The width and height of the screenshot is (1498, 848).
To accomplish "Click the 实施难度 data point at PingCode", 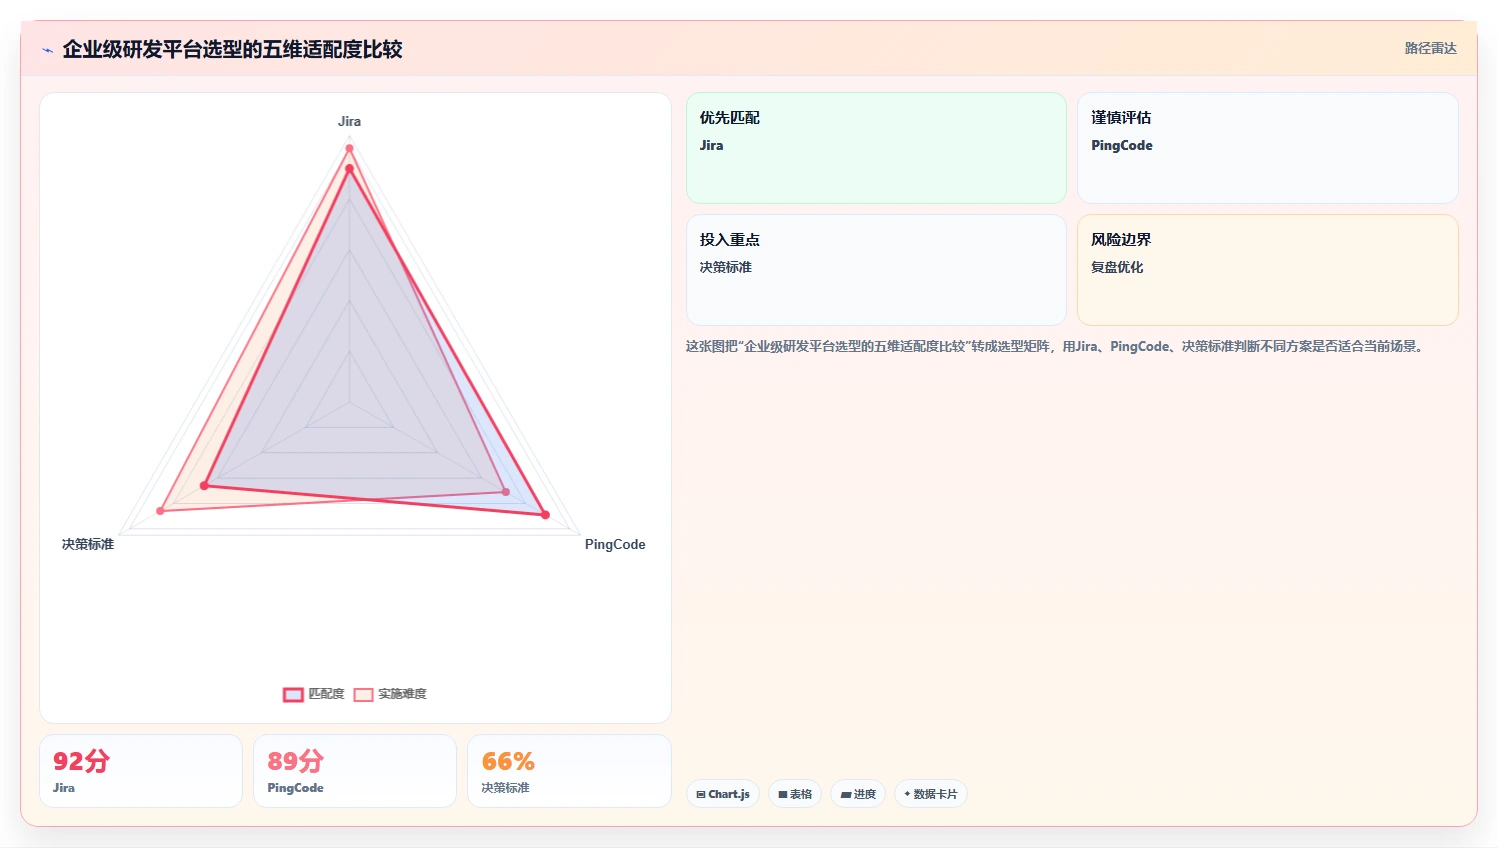I will click(505, 492).
